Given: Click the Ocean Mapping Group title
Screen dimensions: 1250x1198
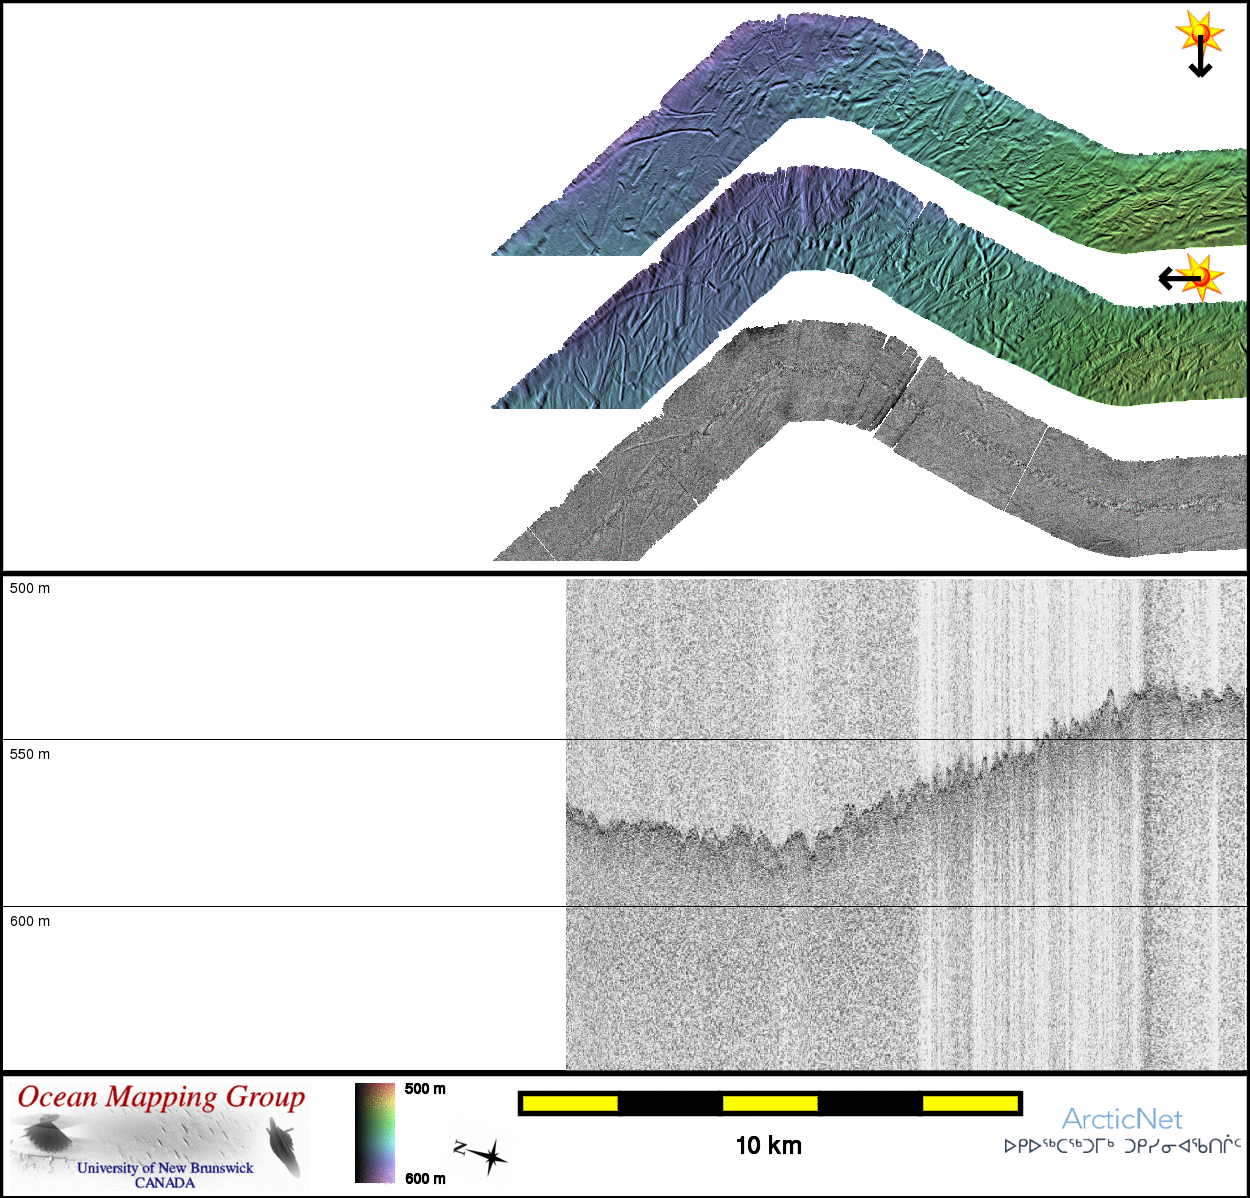Looking at the screenshot, I should coord(161,1097).
